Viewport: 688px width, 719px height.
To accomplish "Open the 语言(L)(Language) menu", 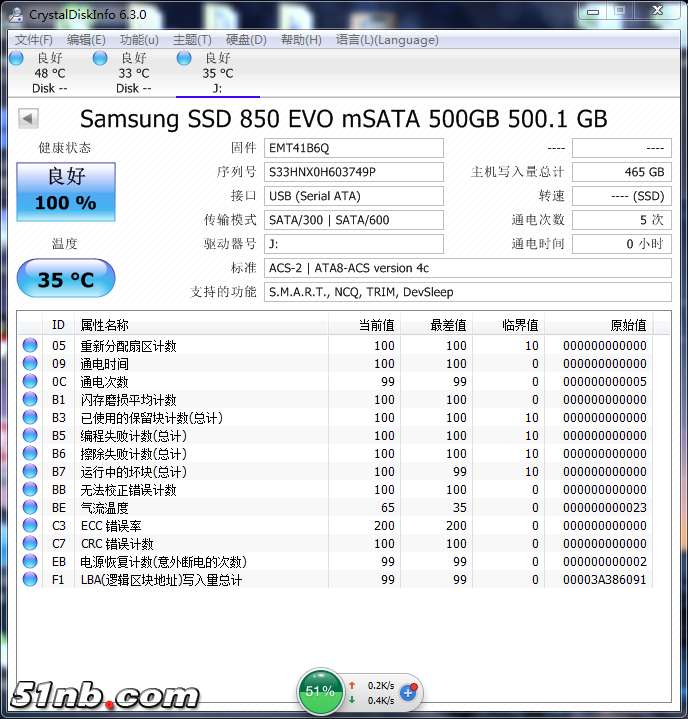I will coord(387,40).
